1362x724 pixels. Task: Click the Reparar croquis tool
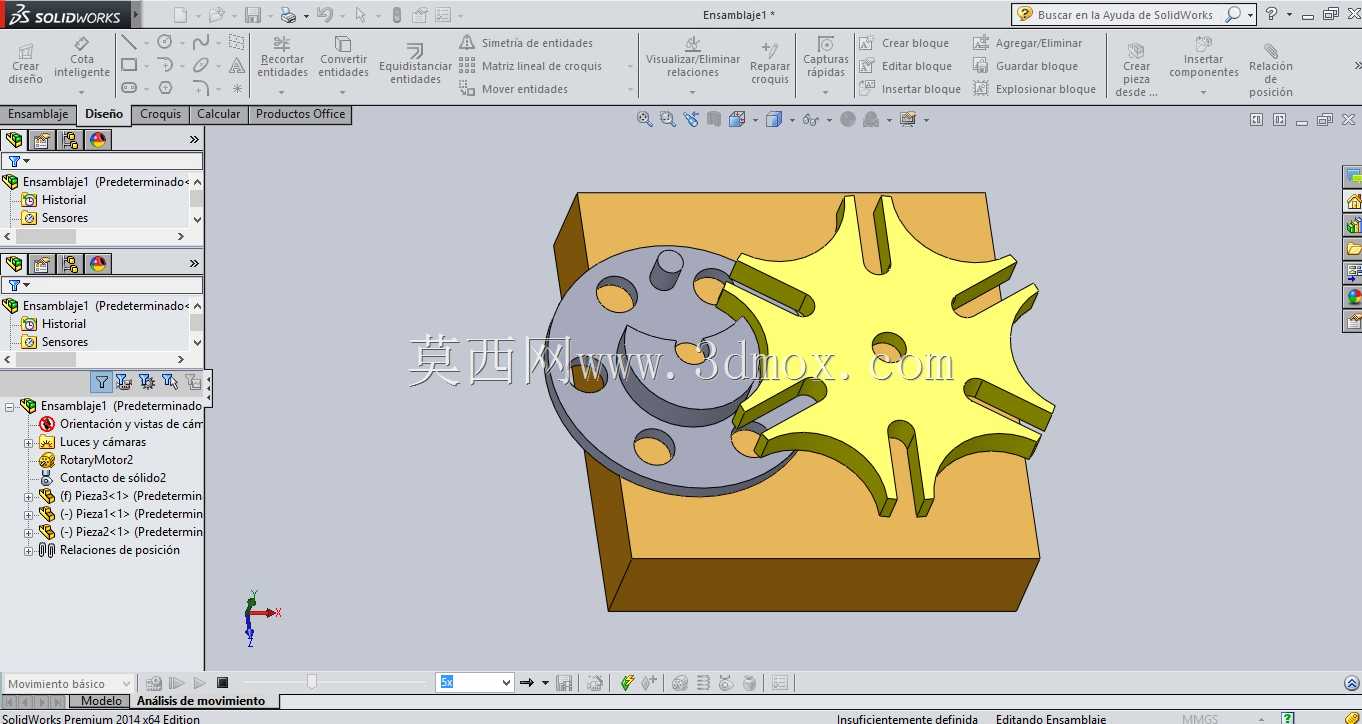click(770, 63)
